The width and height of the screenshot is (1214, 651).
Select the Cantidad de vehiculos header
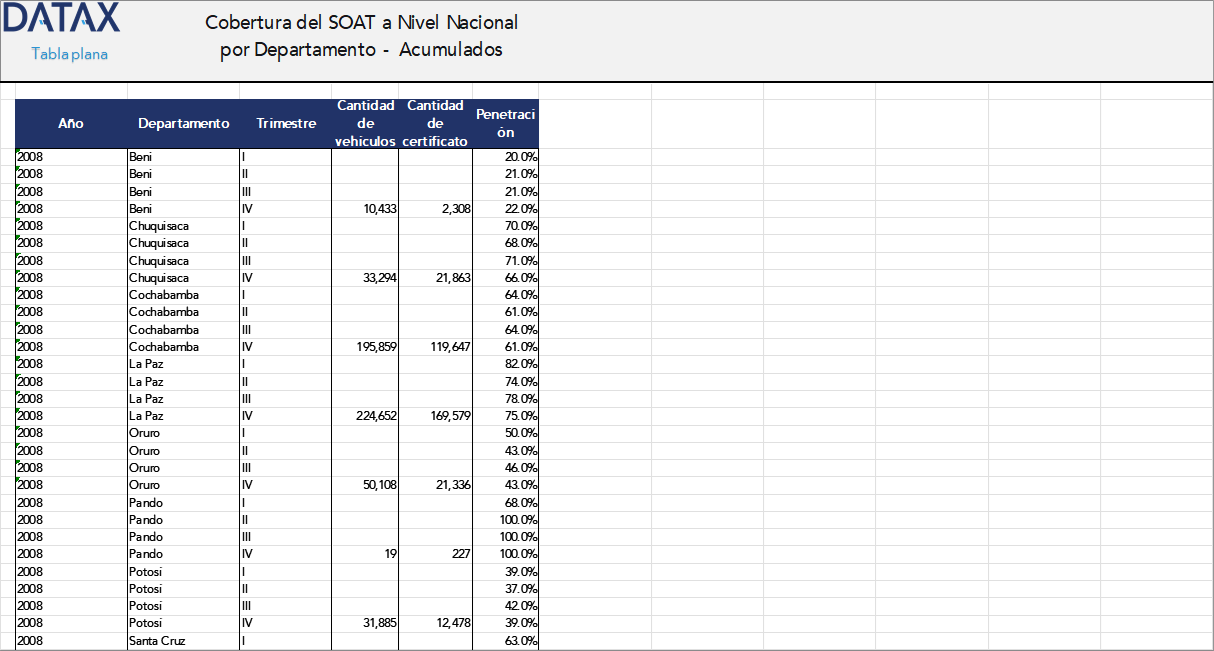365,123
